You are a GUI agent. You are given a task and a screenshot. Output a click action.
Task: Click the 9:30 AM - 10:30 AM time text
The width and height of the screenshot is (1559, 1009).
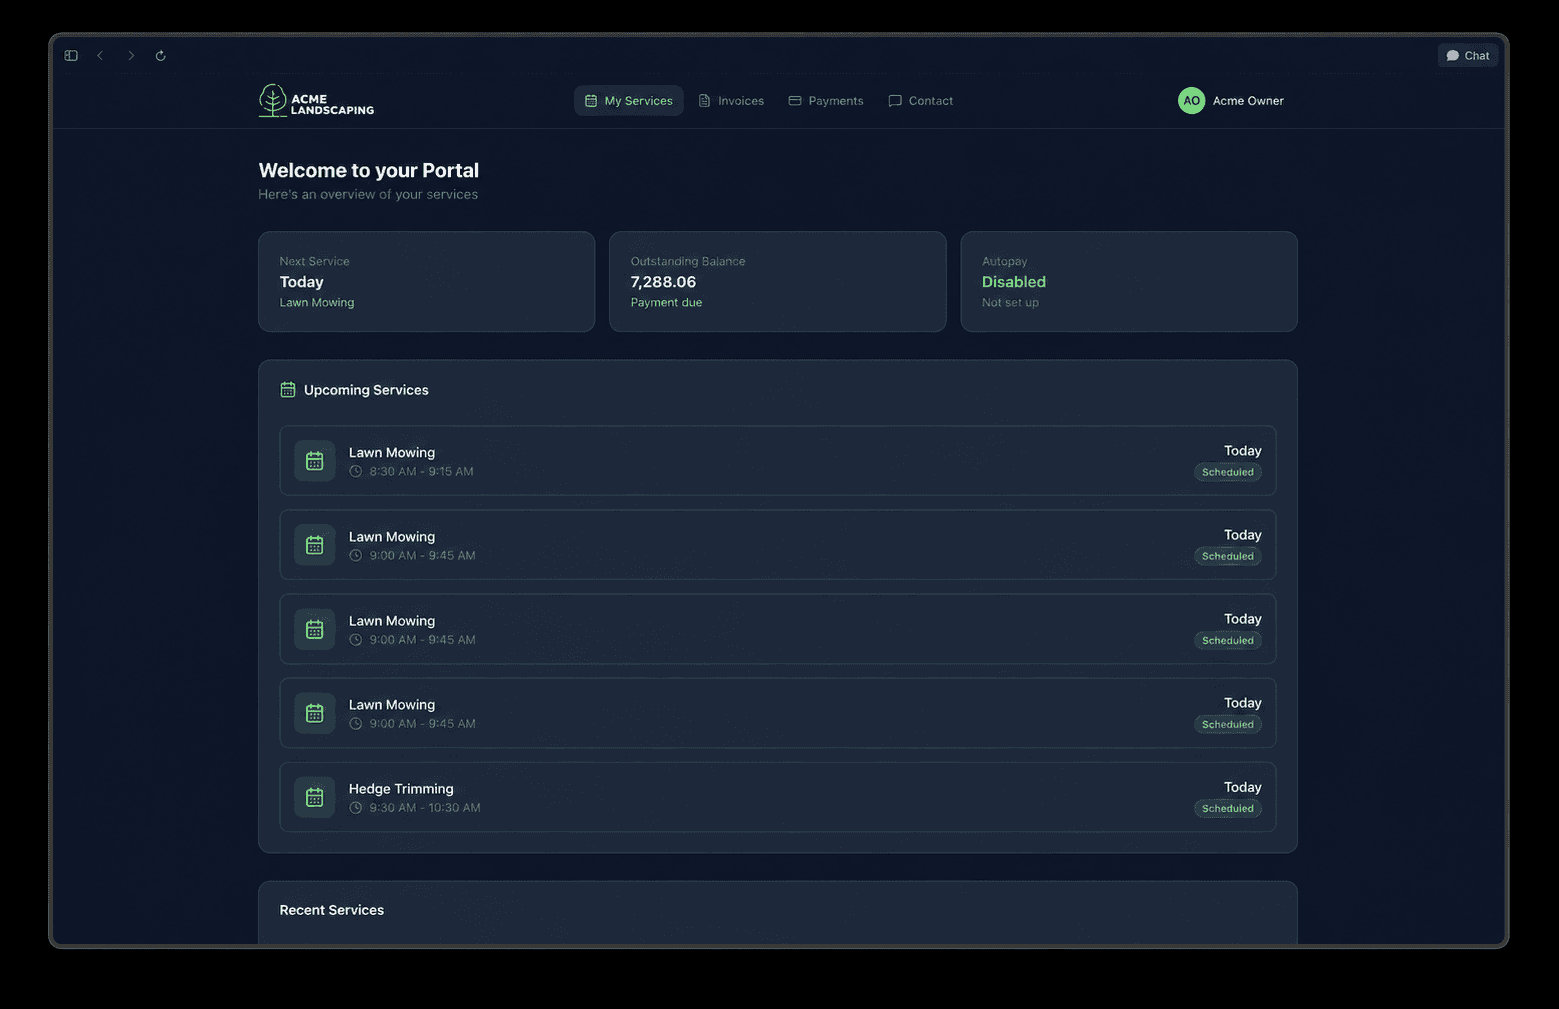(x=425, y=808)
